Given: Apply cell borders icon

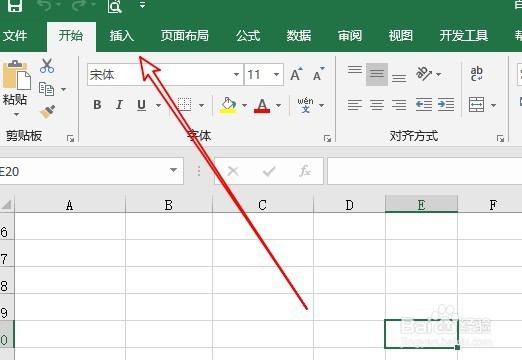Looking at the screenshot, I should click(184, 105).
